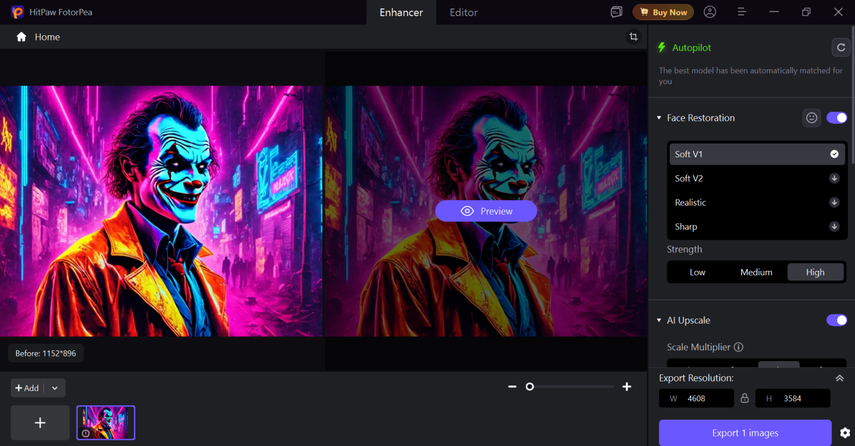The width and height of the screenshot is (855, 446).
Task: Set Strength to High
Action: tap(815, 272)
